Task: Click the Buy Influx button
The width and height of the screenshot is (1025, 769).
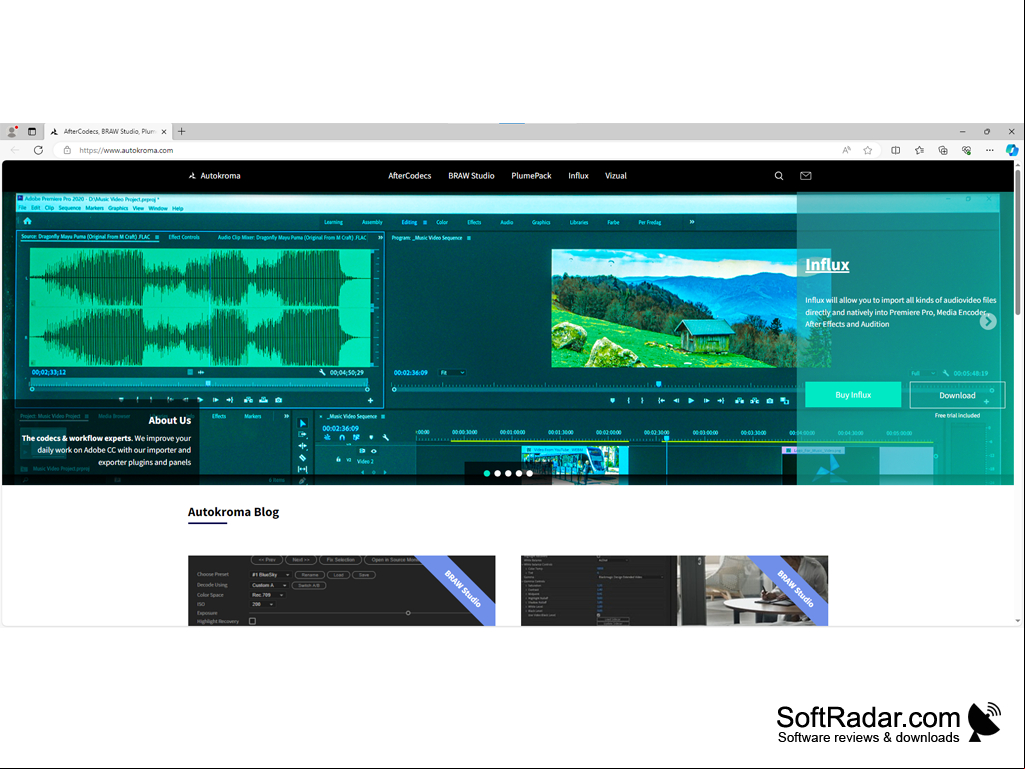Action: [x=853, y=395]
